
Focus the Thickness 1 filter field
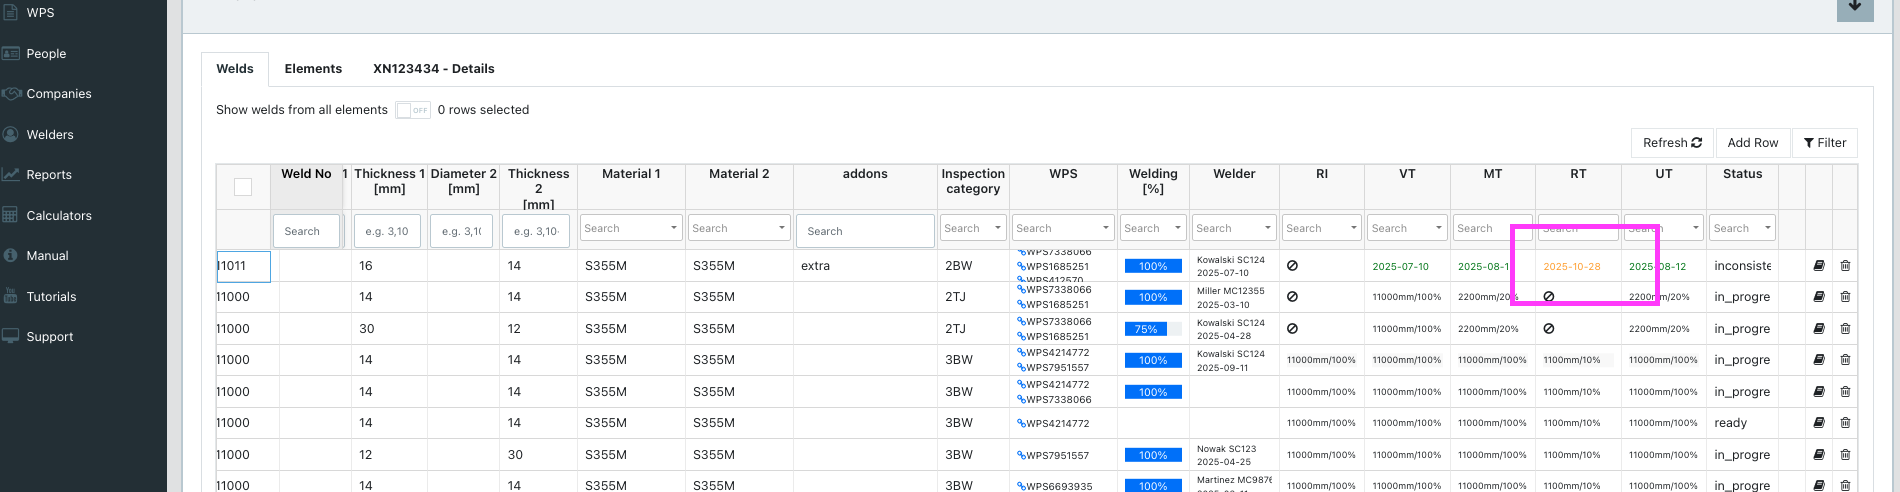click(389, 231)
